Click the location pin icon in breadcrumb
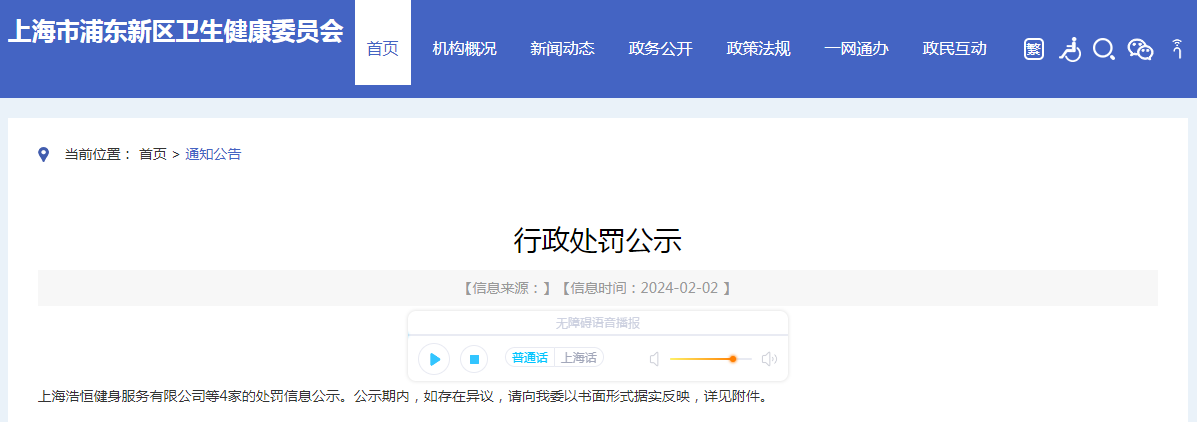Viewport: 1197px width, 422px height. point(43,154)
